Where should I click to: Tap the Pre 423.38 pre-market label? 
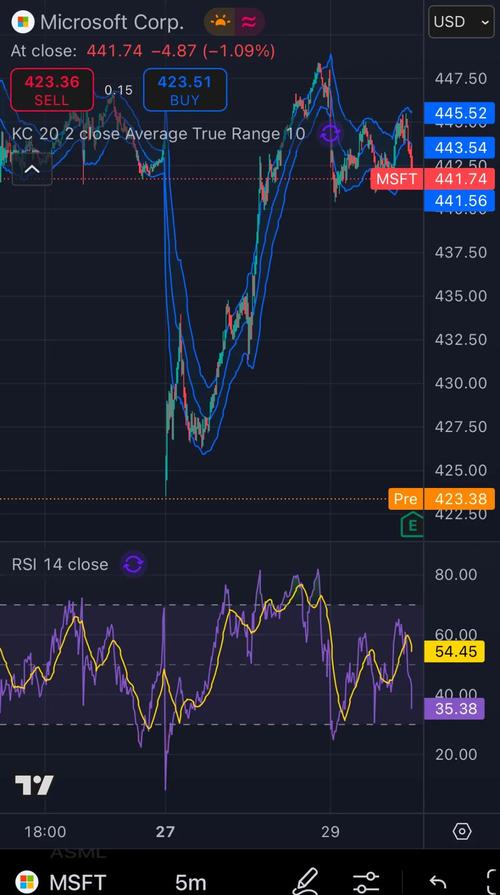pos(441,499)
